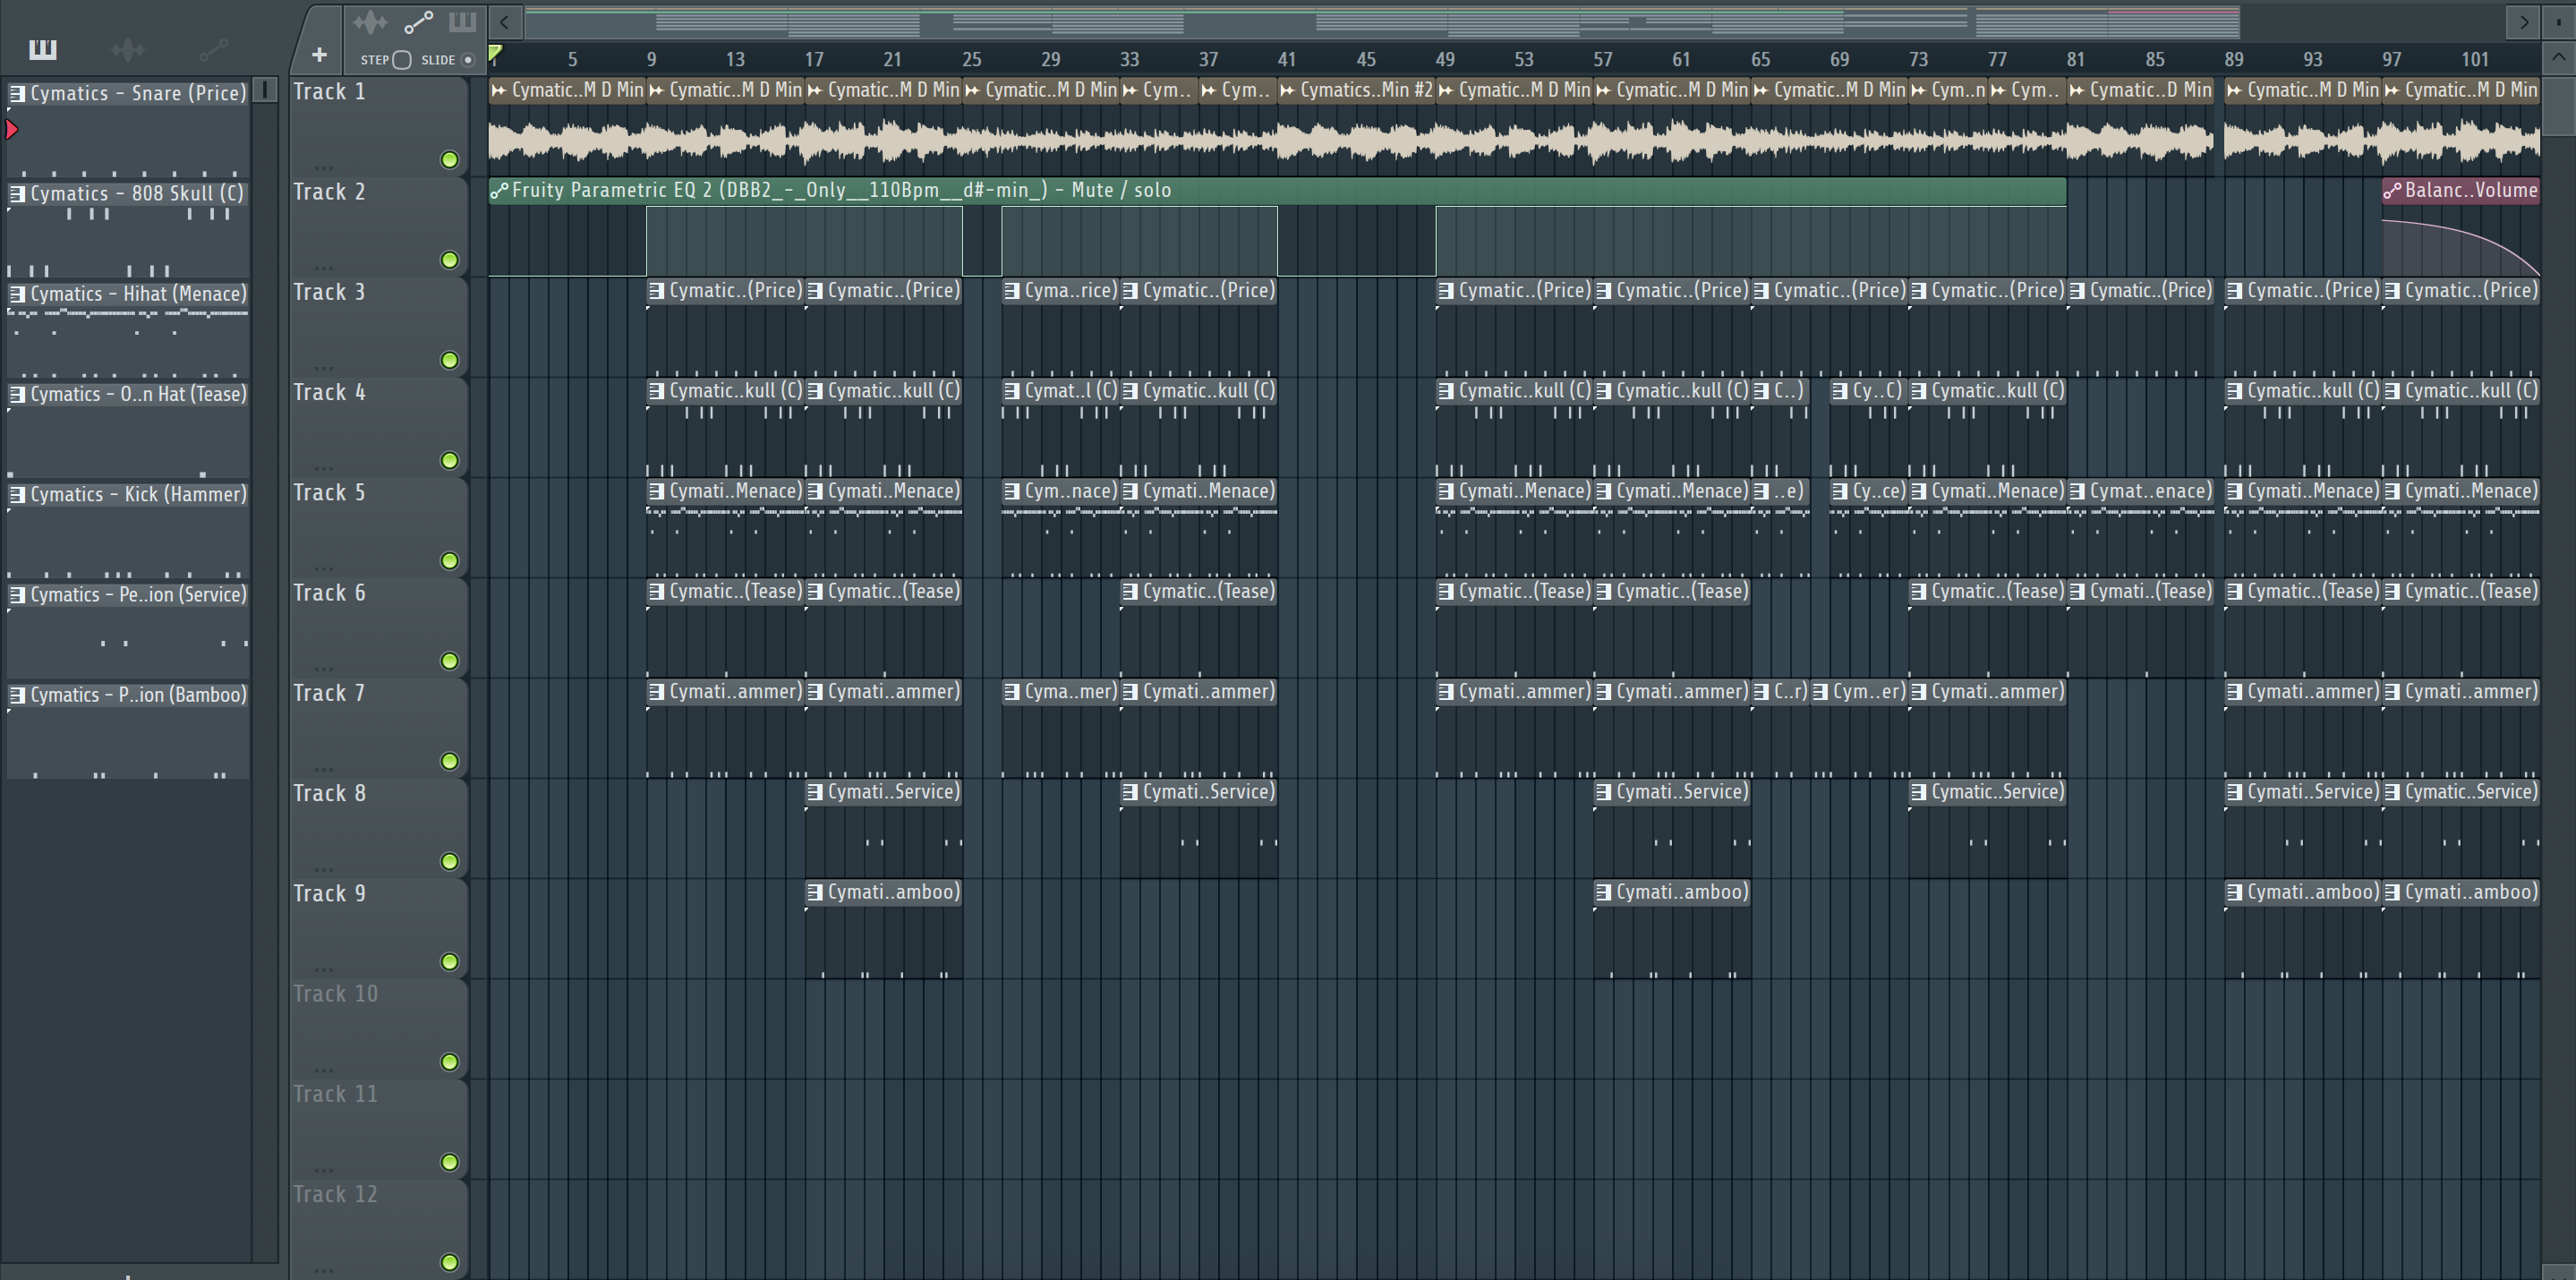2576x1280 pixels.
Task: Select automation clip focus icon
Action: [x=418, y=22]
